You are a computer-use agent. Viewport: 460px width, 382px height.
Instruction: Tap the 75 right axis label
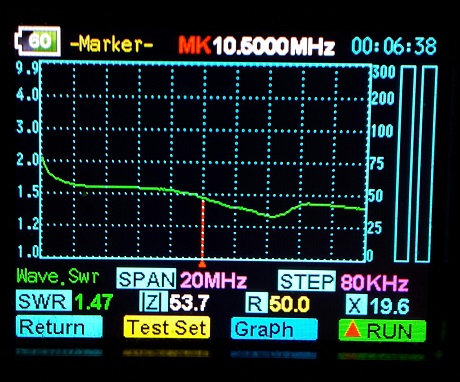[x=376, y=163]
